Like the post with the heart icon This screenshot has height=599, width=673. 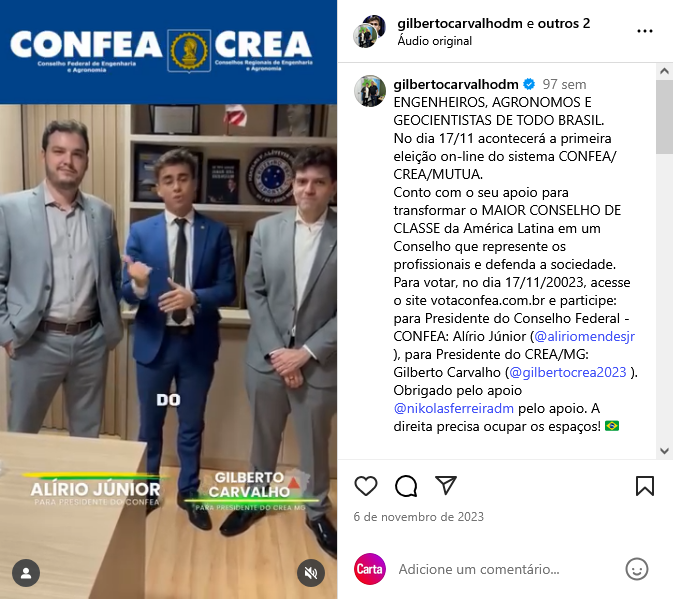coord(366,486)
